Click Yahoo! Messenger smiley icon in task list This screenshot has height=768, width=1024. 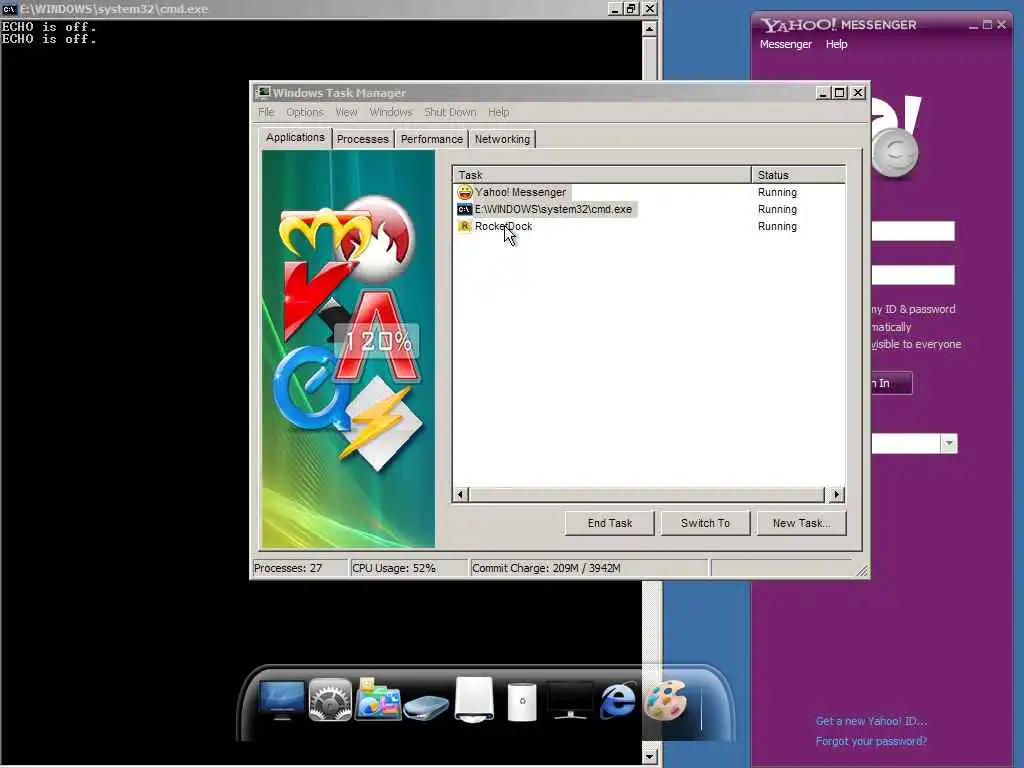(x=465, y=192)
